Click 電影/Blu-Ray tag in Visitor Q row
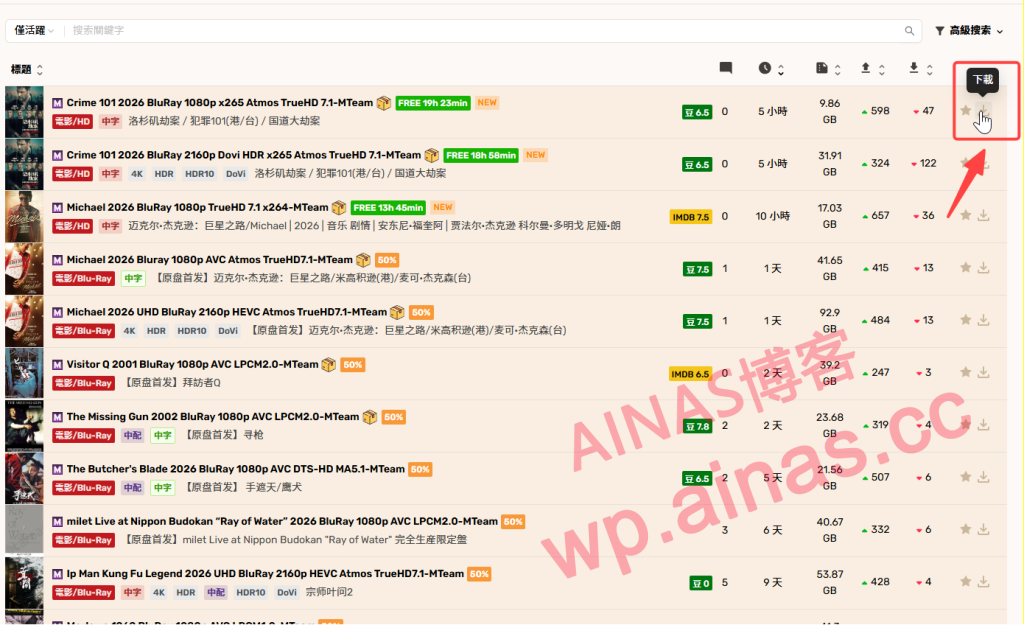 pos(84,383)
